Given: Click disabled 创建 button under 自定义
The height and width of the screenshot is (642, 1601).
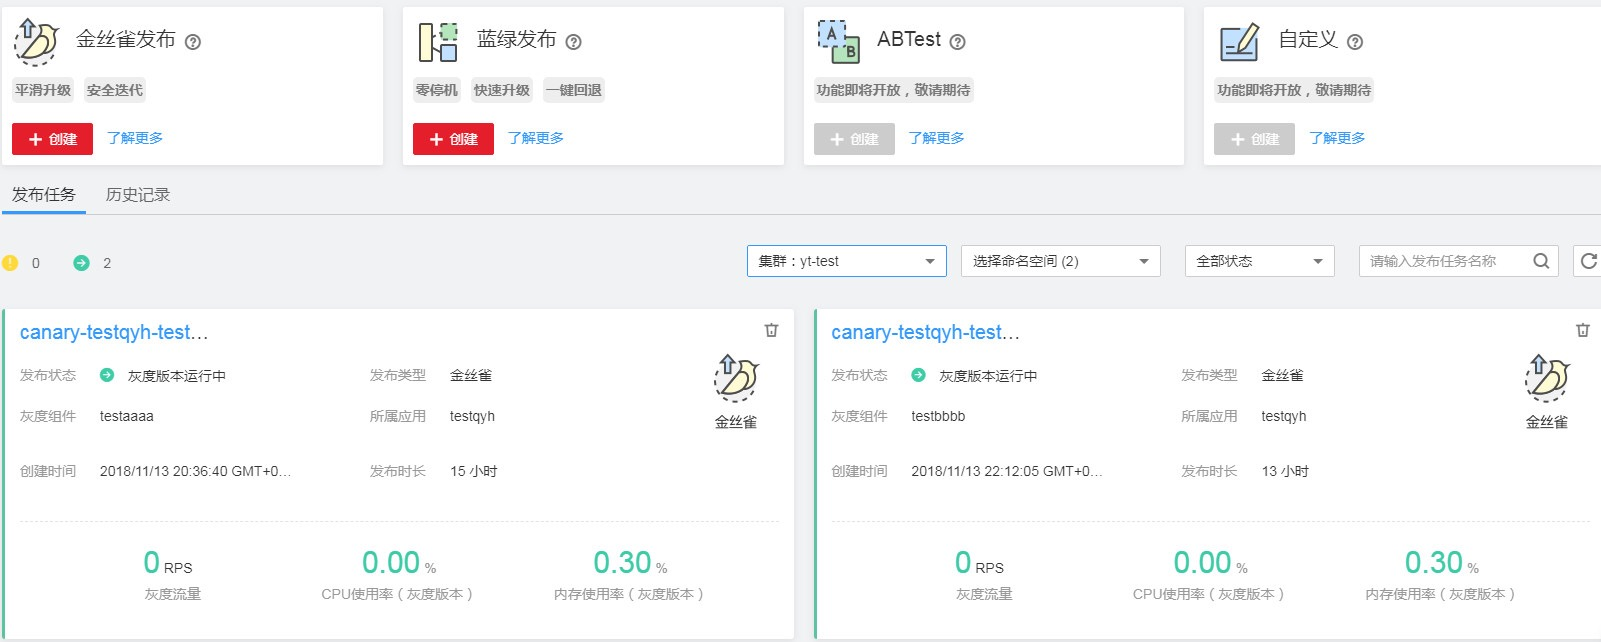Looking at the screenshot, I should [1254, 139].
